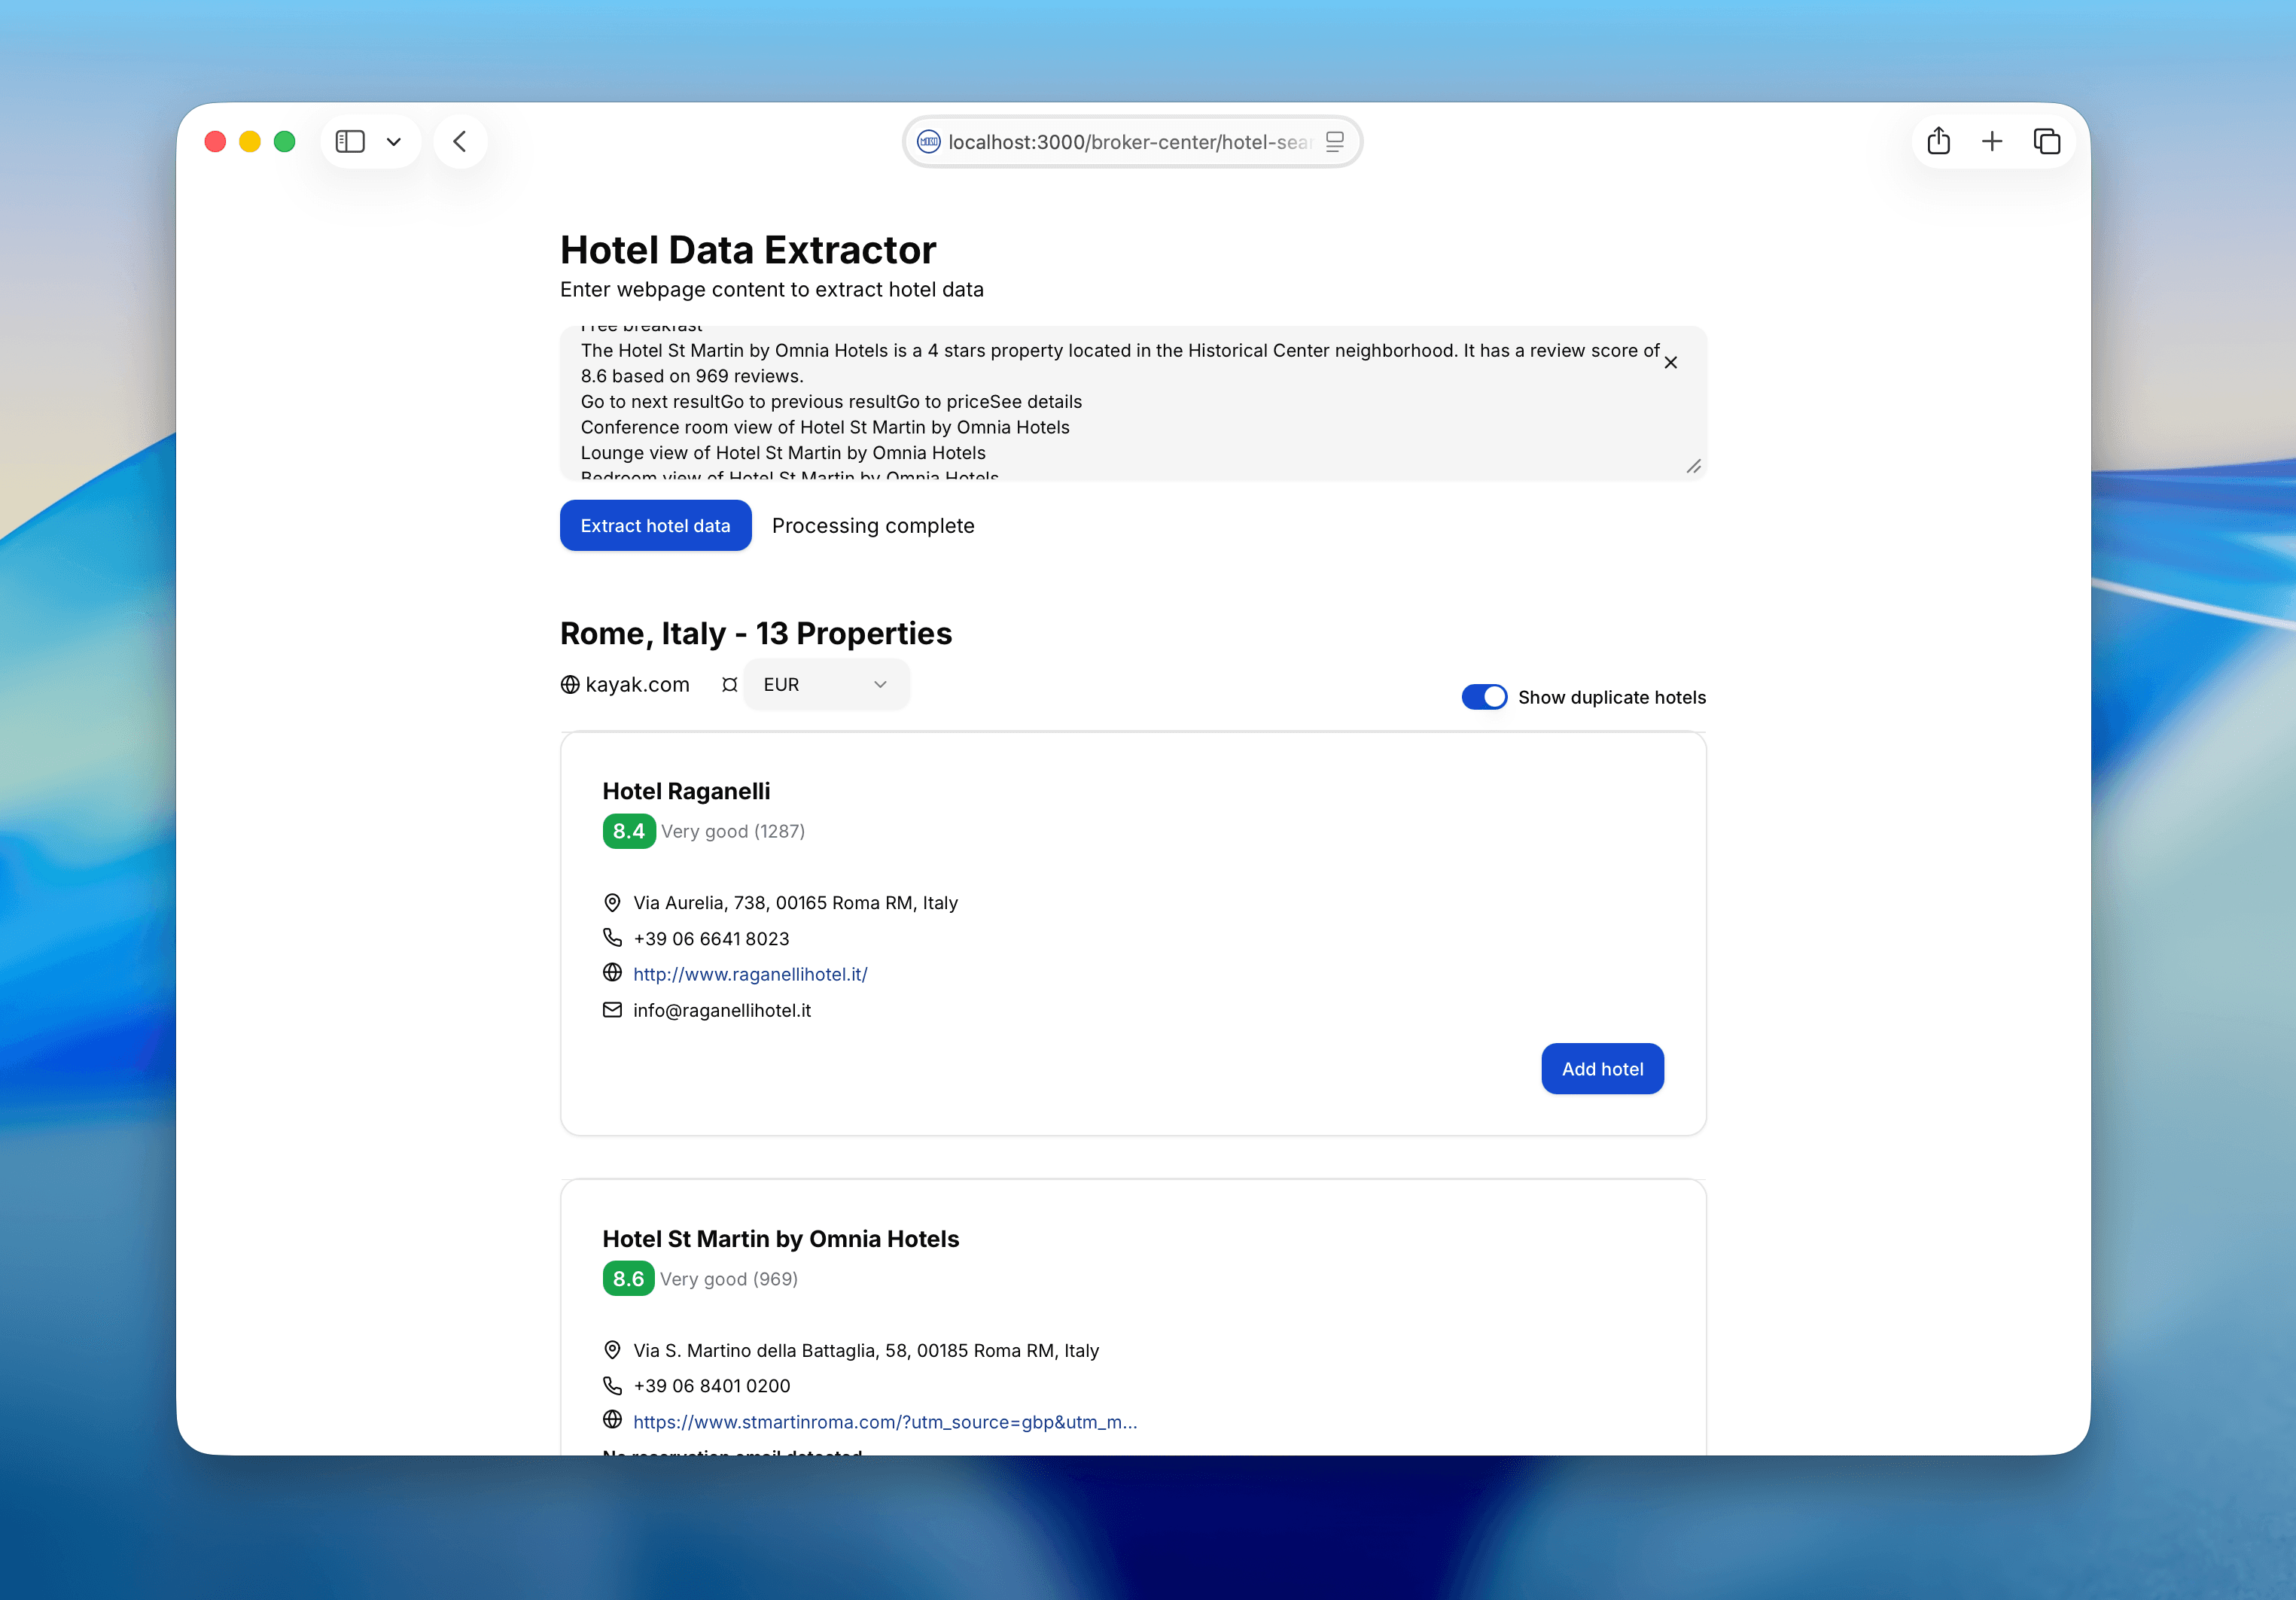Go back with the browser back arrow
Screen dimensions: 2296x1600
point(460,141)
